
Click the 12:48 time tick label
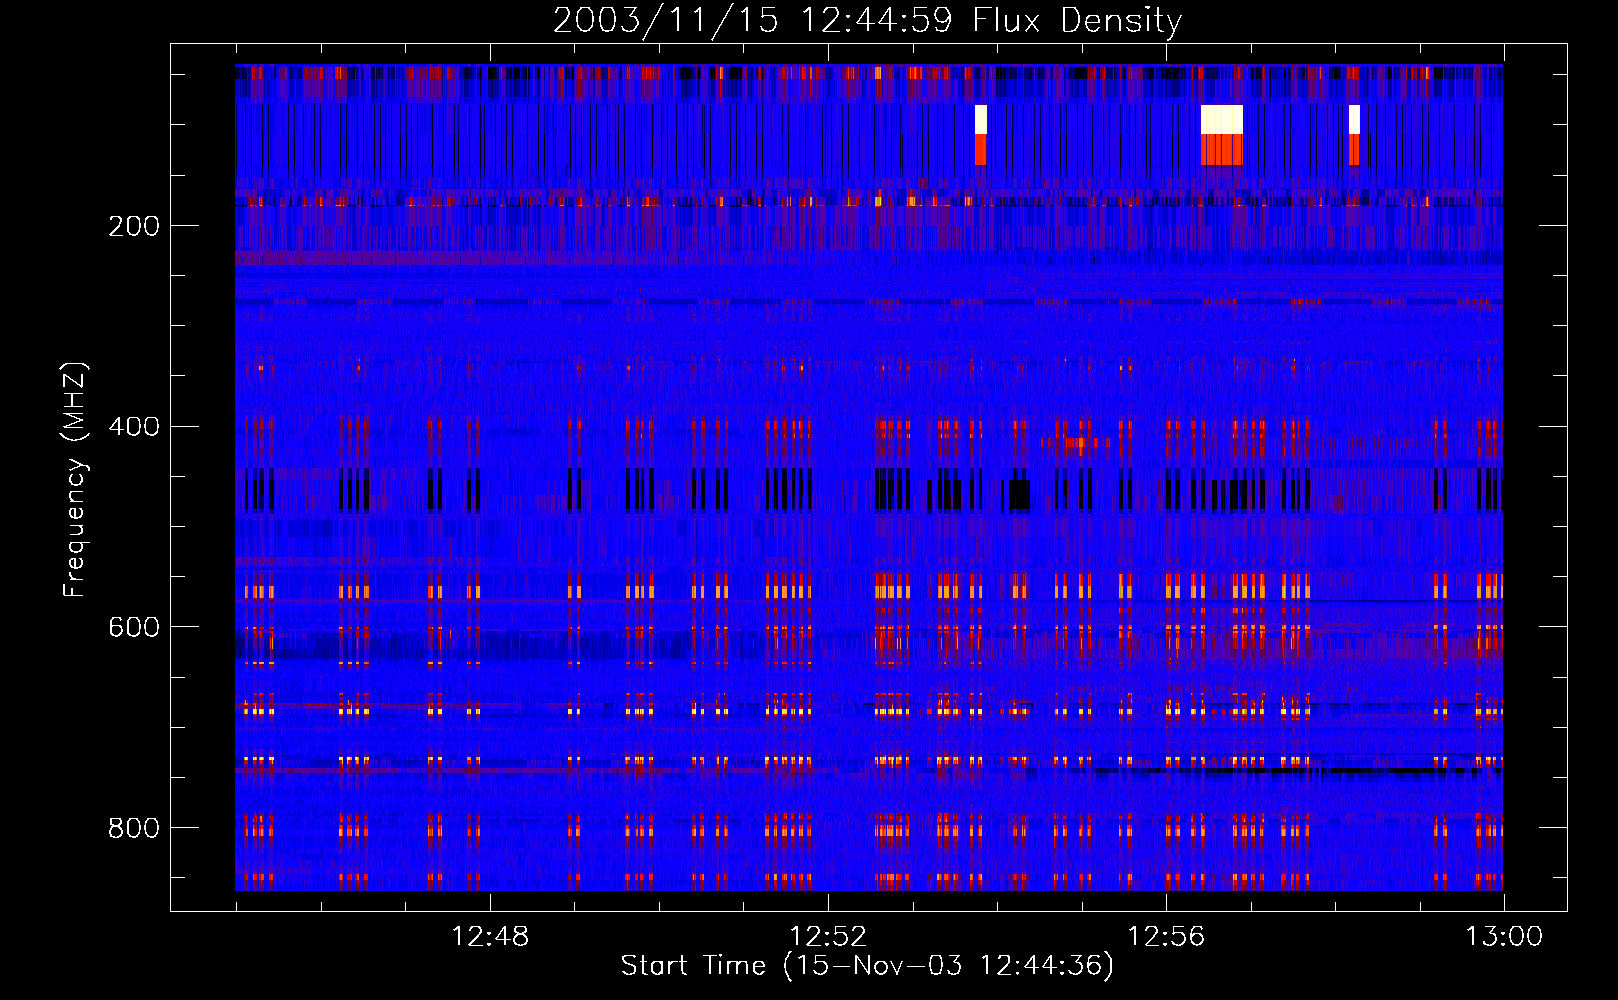[490, 937]
